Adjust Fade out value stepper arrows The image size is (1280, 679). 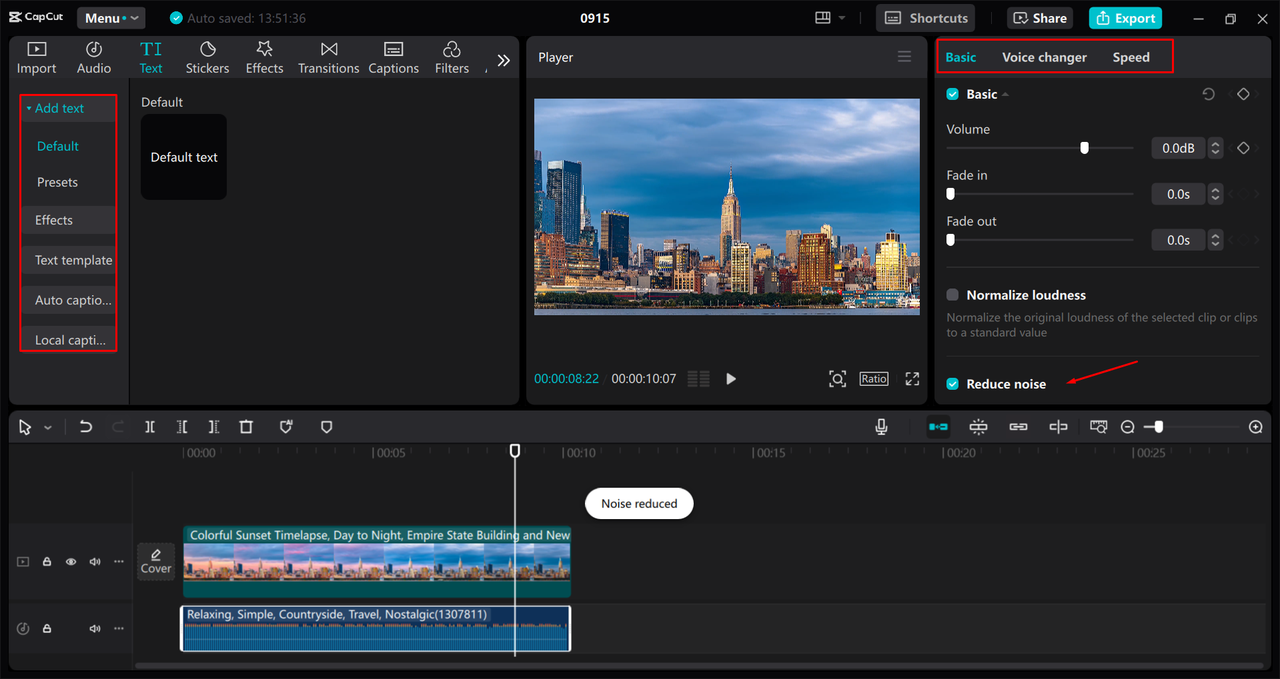click(x=1215, y=240)
